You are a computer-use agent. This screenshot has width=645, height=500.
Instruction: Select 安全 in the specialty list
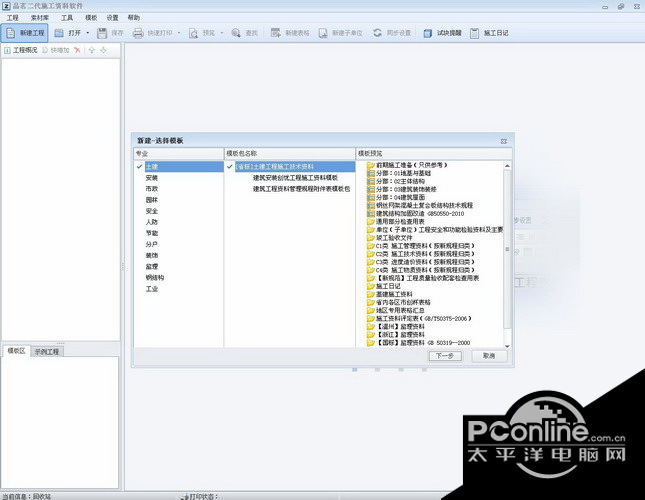click(x=152, y=211)
